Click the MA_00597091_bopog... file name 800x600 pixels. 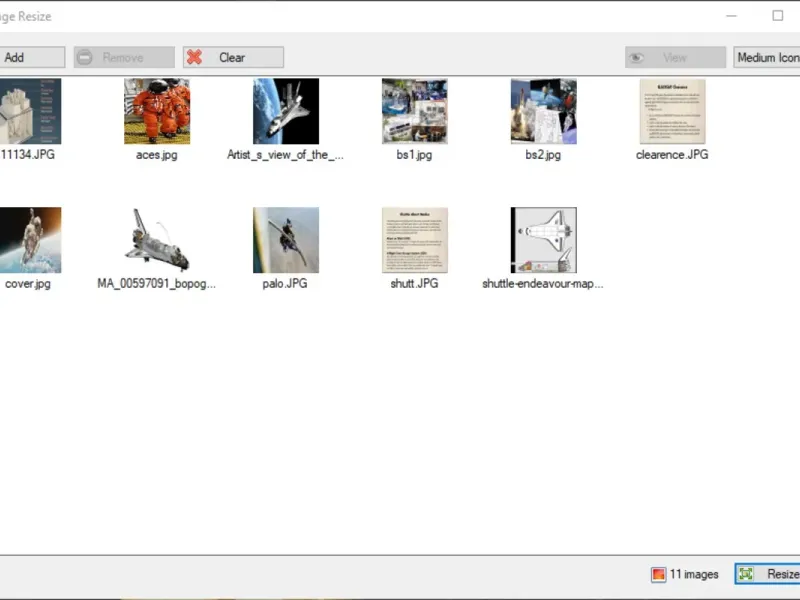pos(157,284)
